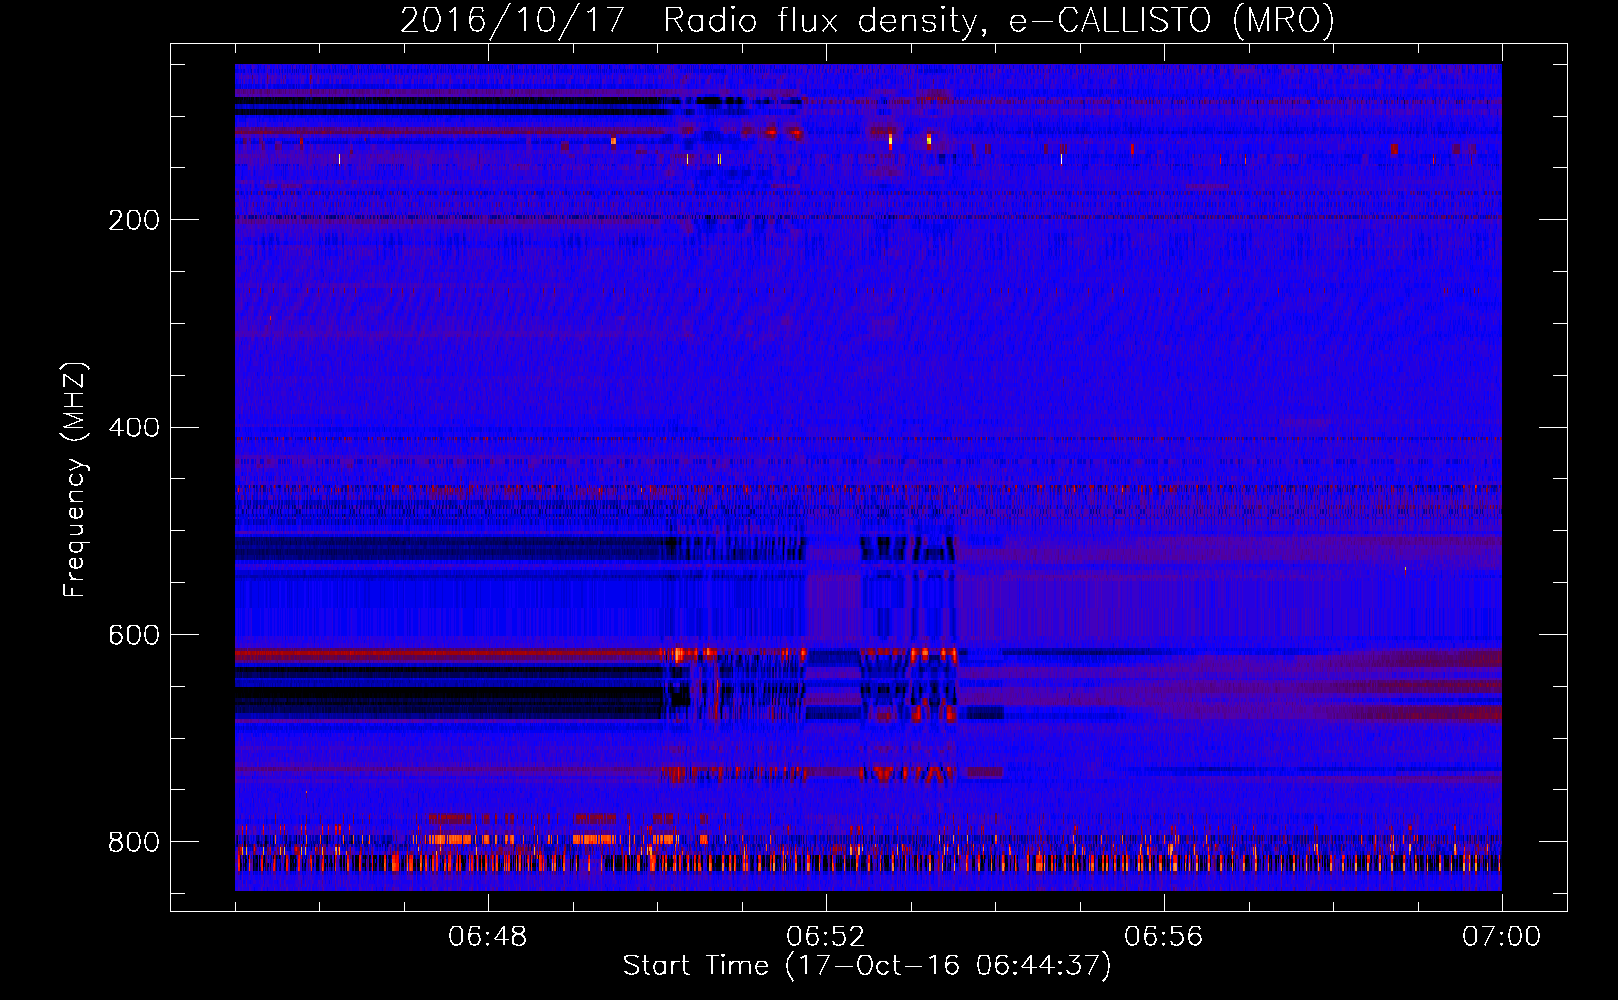Click the 06:56 time tick label
1618x1000 pixels.
[1164, 937]
